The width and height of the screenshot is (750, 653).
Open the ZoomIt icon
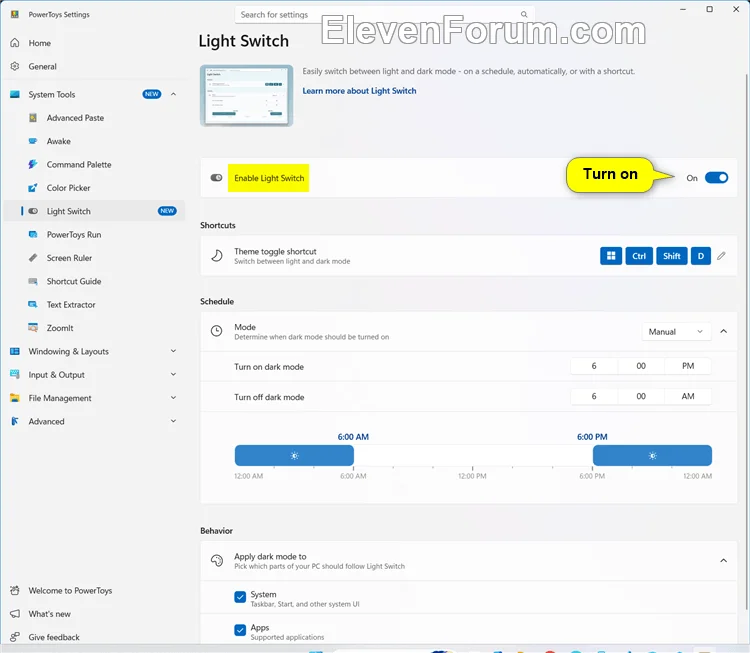[x=33, y=328]
